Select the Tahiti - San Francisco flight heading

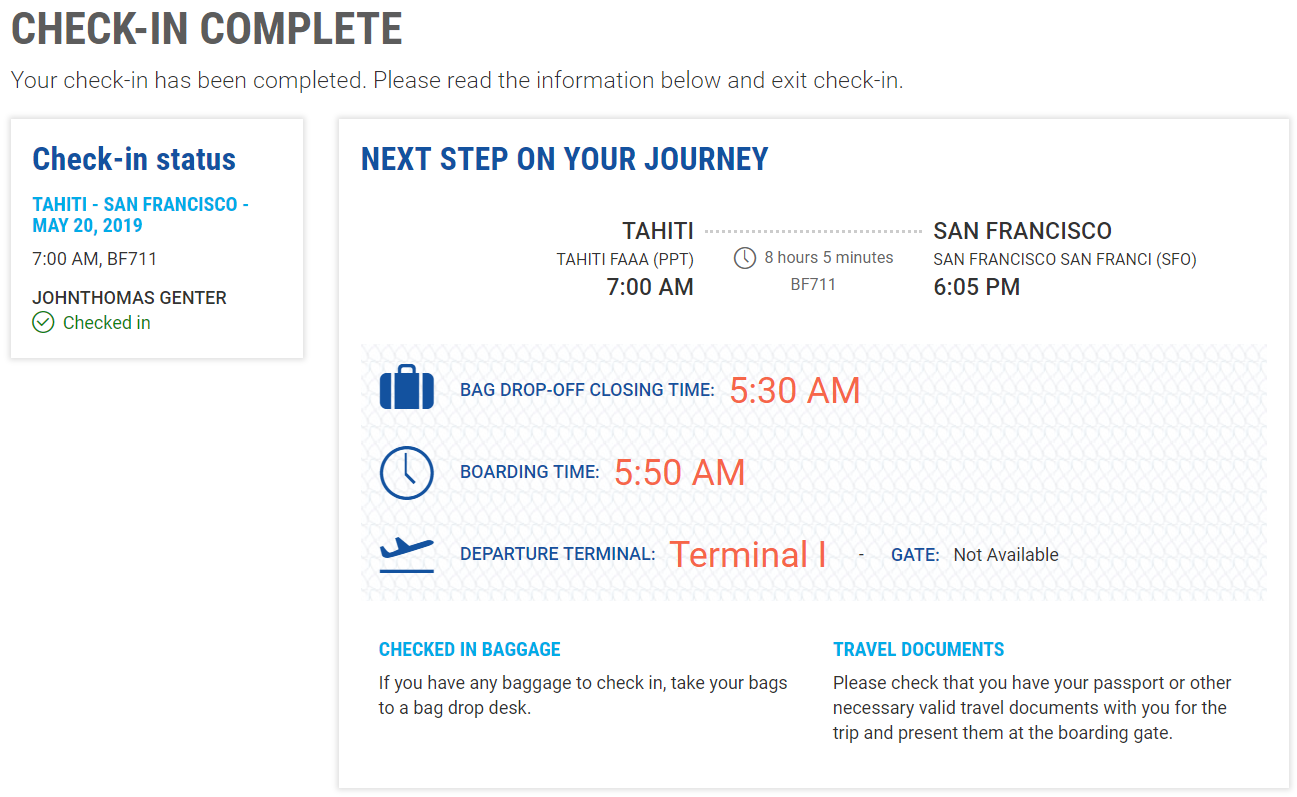(x=140, y=215)
